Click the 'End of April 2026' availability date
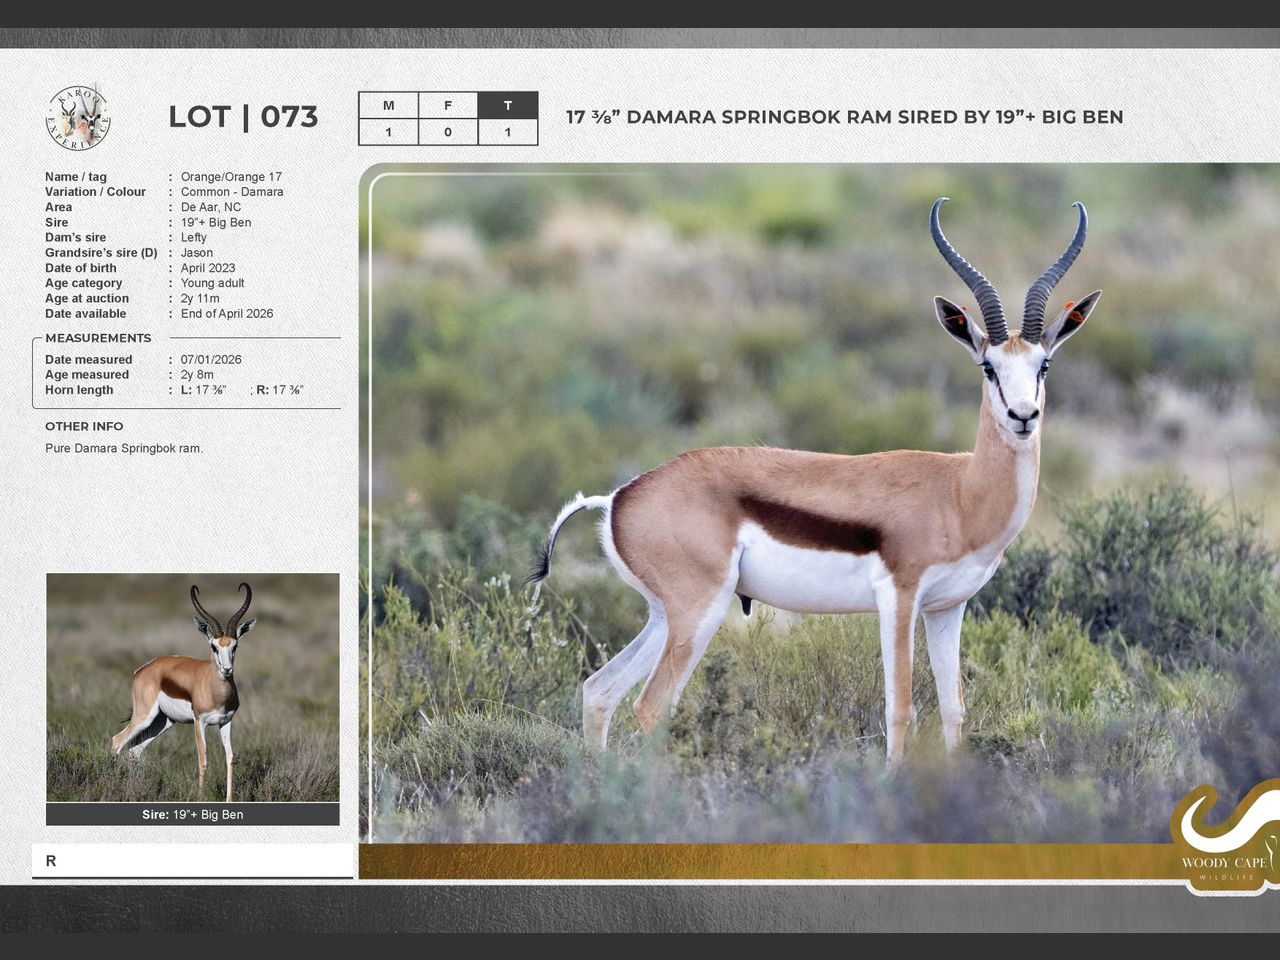Screen dimensions: 1280x960 click(x=227, y=314)
